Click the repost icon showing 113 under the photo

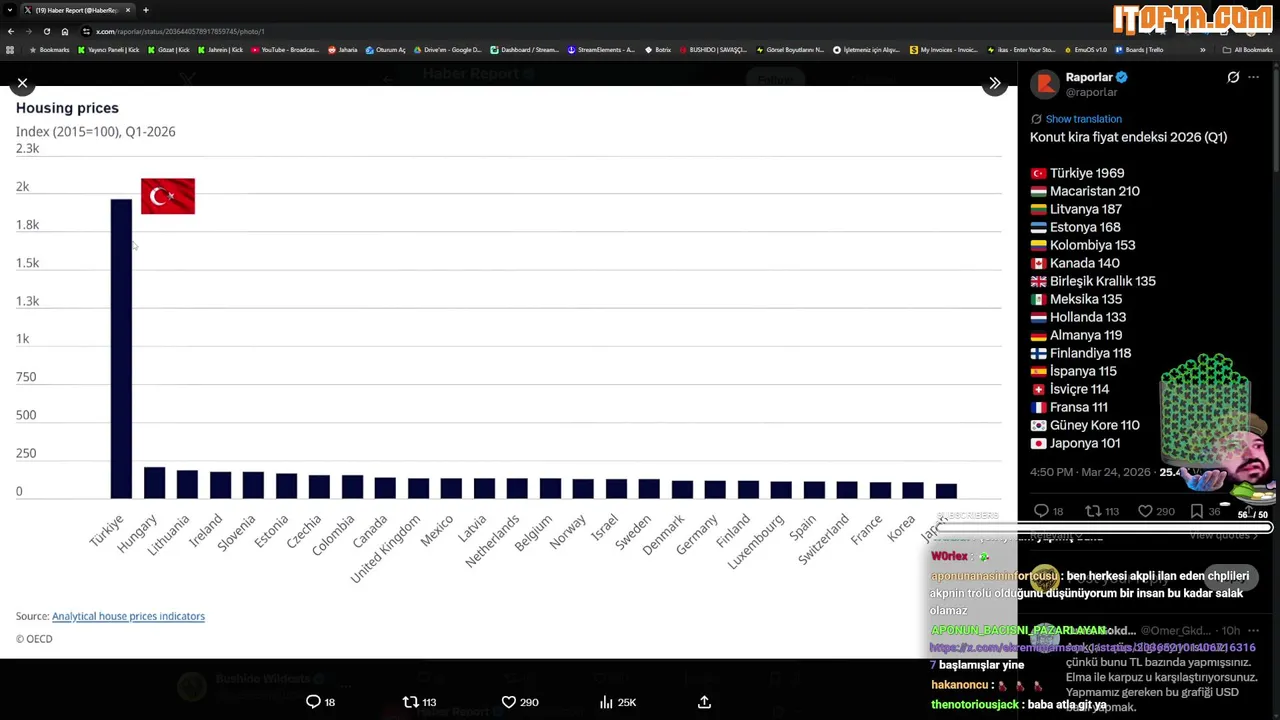410,702
